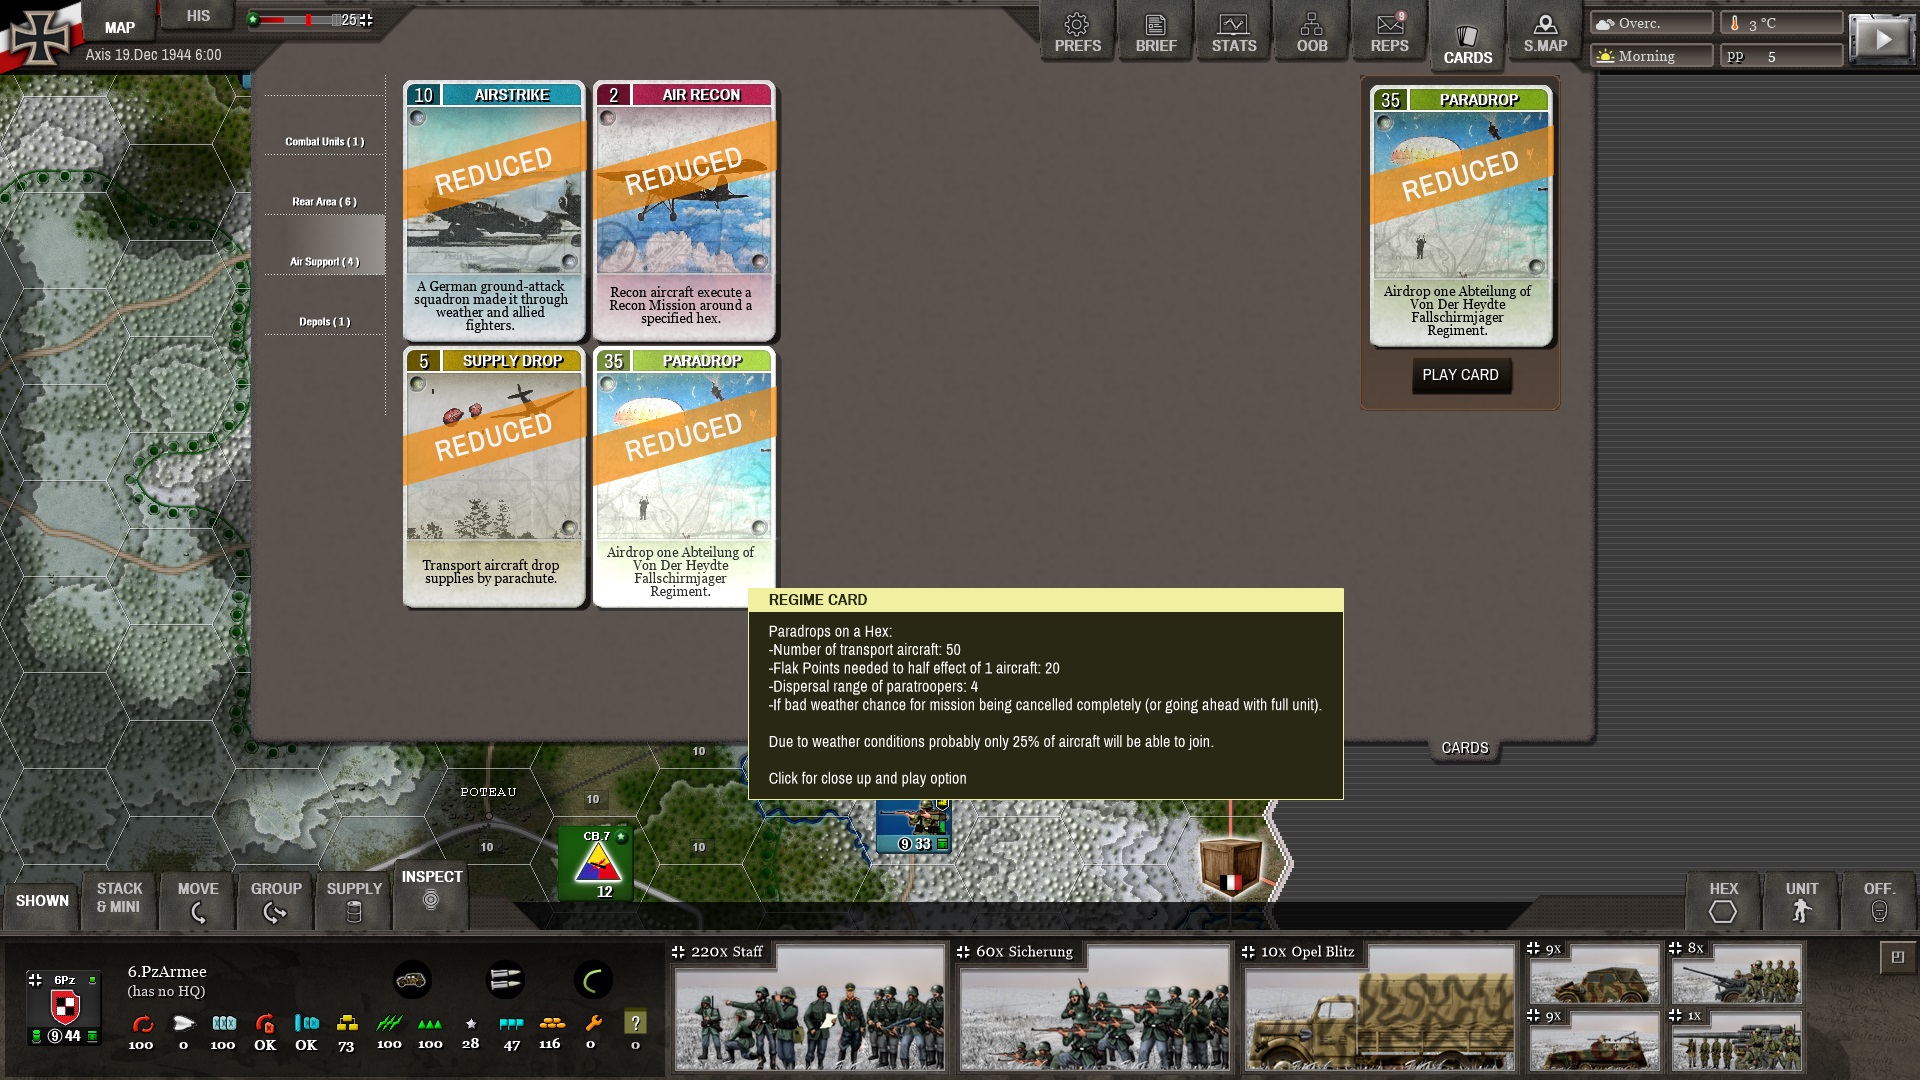Switch to the MAP tab
1920x1080 pixels.
[119, 27]
